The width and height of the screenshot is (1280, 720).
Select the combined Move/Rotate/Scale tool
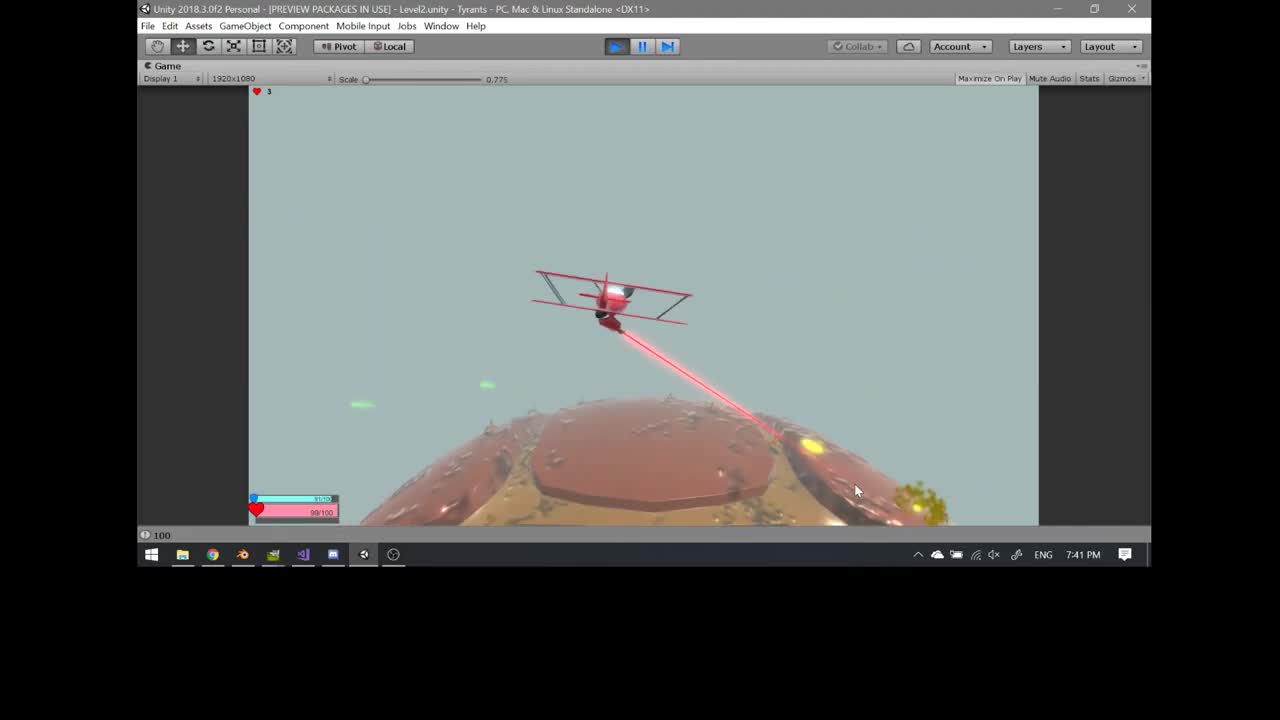click(x=284, y=46)
